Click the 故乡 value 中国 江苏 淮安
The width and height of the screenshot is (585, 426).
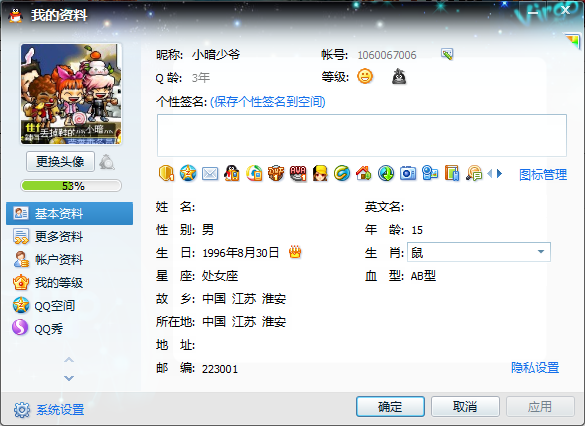[x=244, y=299]
